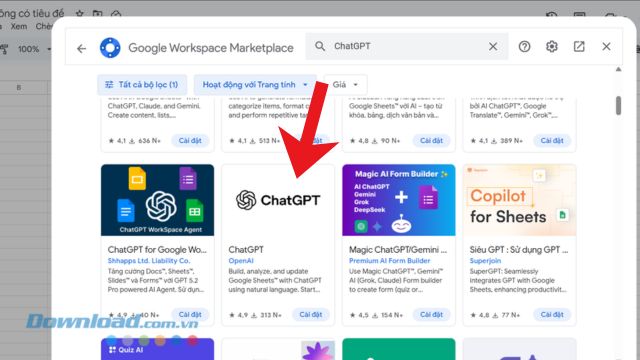
Task: Click '154 N+' download count text
Action: pyautogui.click(x=393, y=315)
